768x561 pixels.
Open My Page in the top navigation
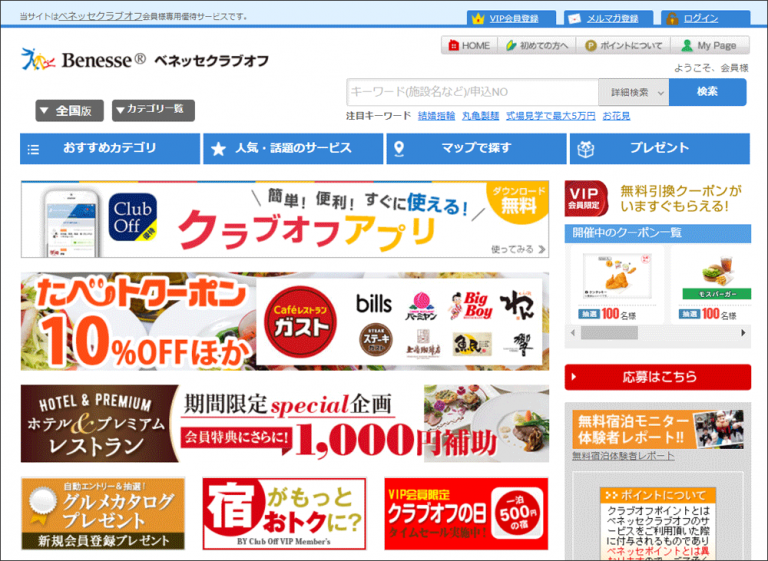coord(710,46)
